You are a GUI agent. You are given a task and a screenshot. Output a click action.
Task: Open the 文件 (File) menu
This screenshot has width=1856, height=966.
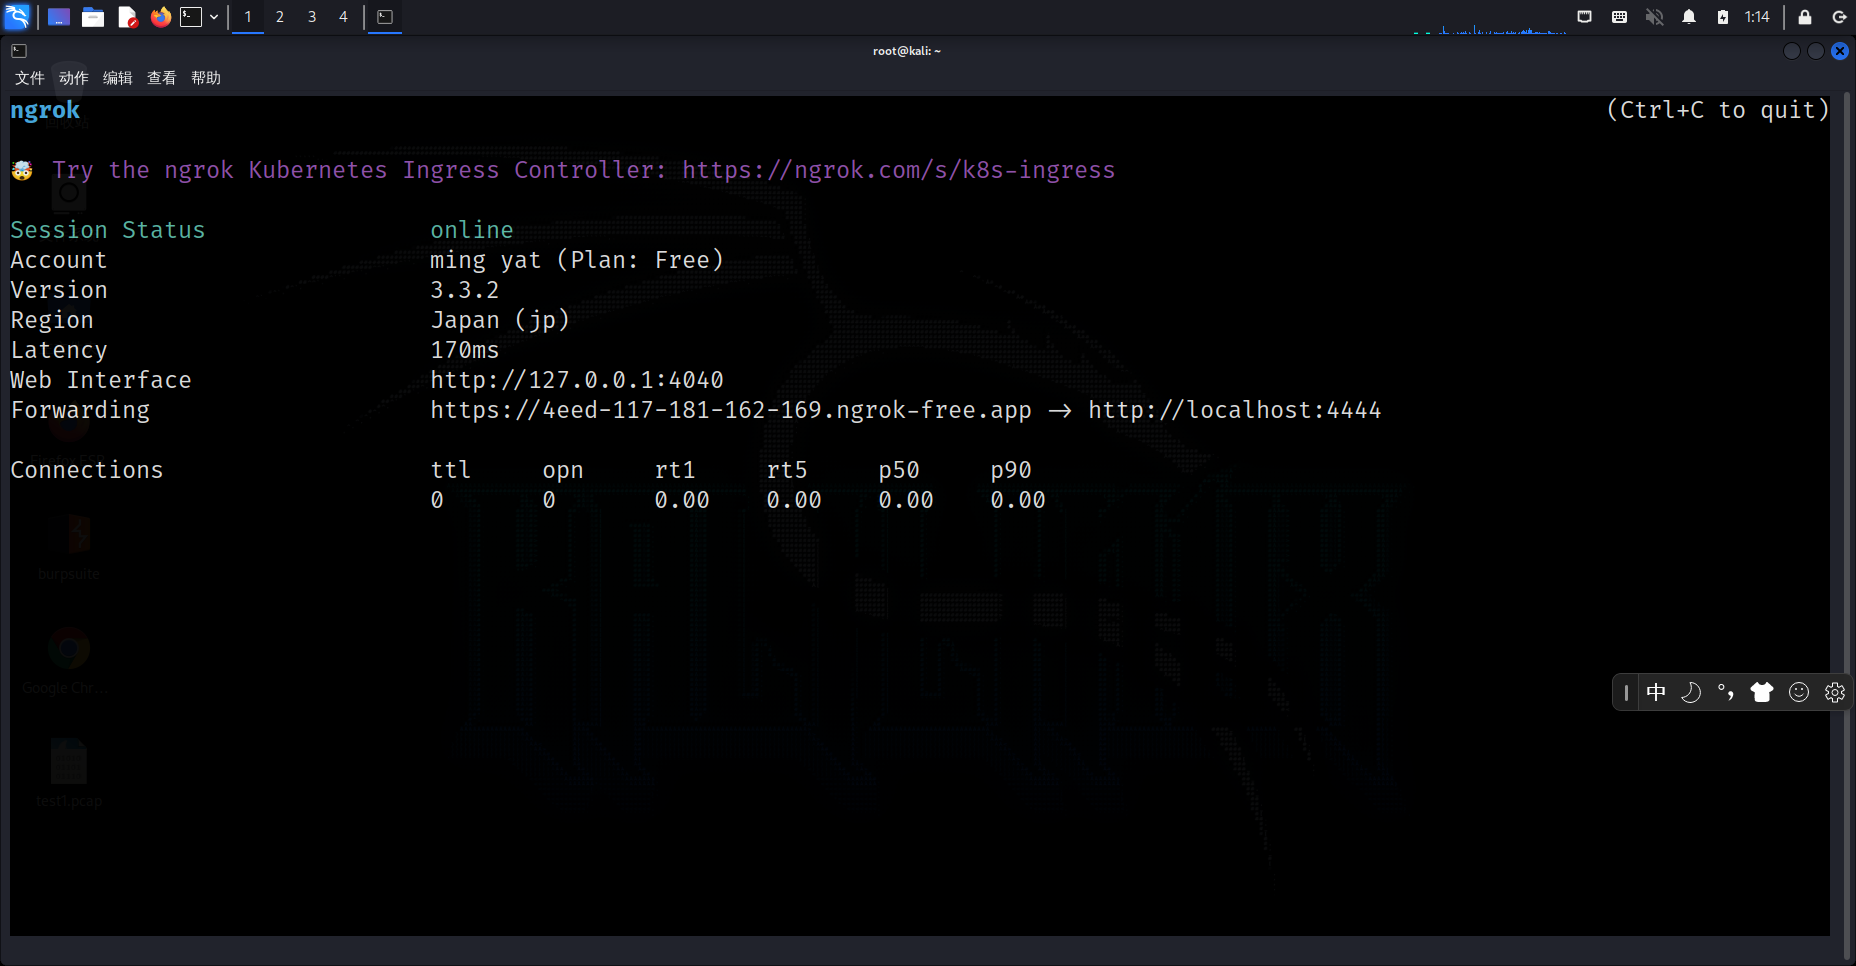(x=30, y=78)
